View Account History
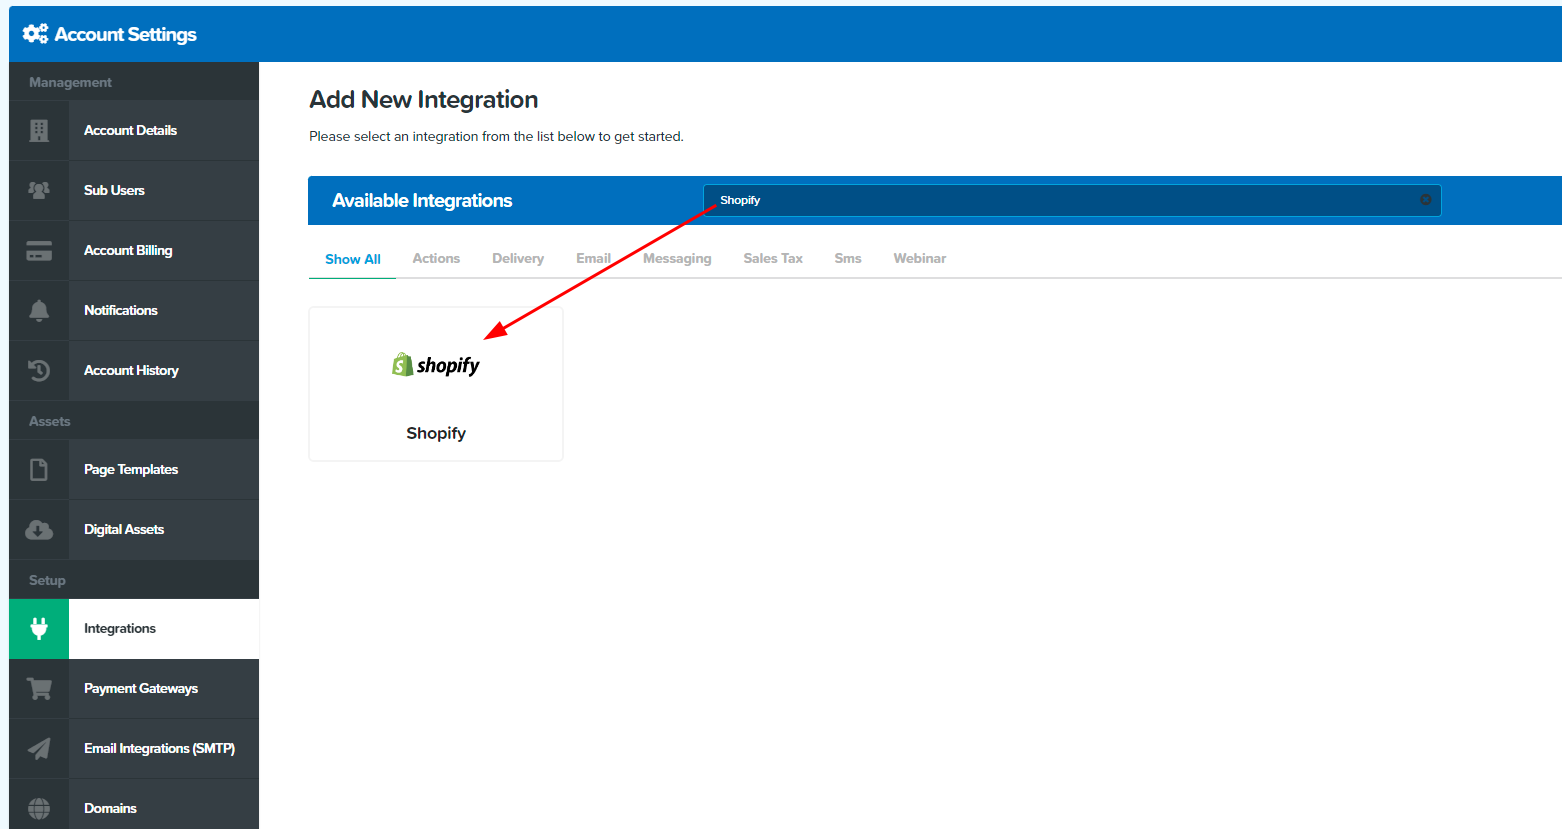This screenshot has width=1562, height=829. click(x=134, y=370)
